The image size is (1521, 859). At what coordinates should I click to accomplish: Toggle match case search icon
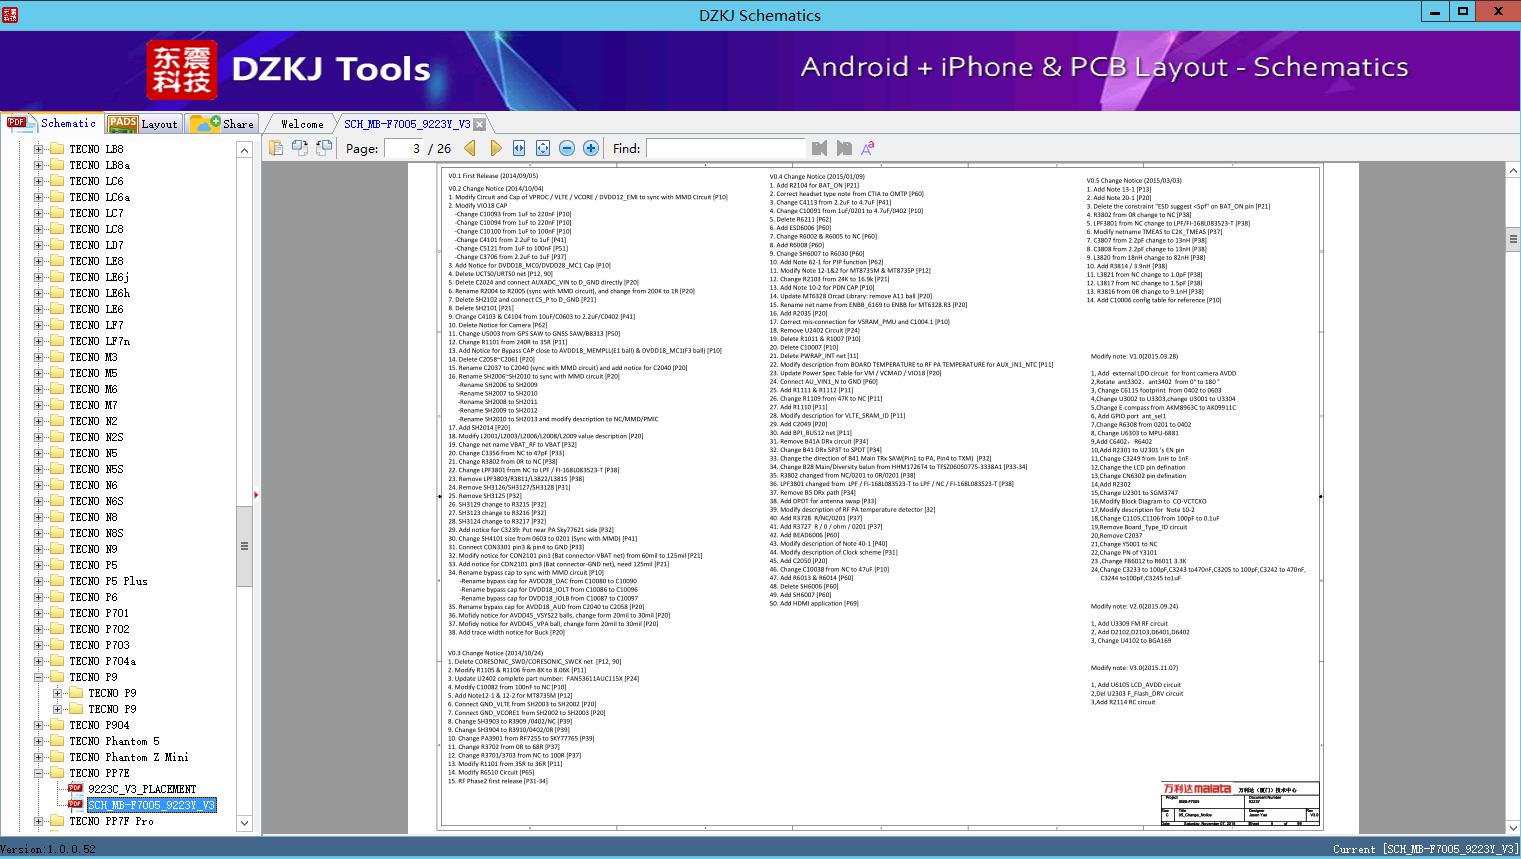pyautogui.click(x=868, y=148)
